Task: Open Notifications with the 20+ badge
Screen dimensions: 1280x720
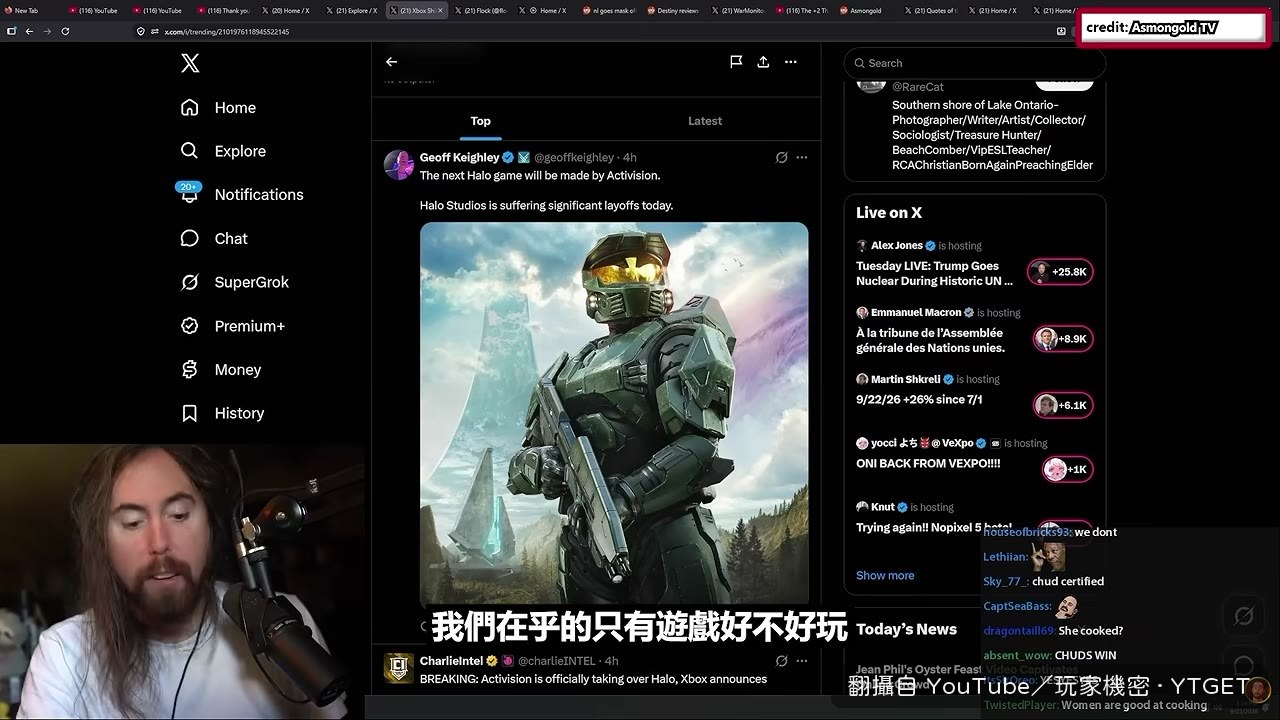Action: point(241,194)
